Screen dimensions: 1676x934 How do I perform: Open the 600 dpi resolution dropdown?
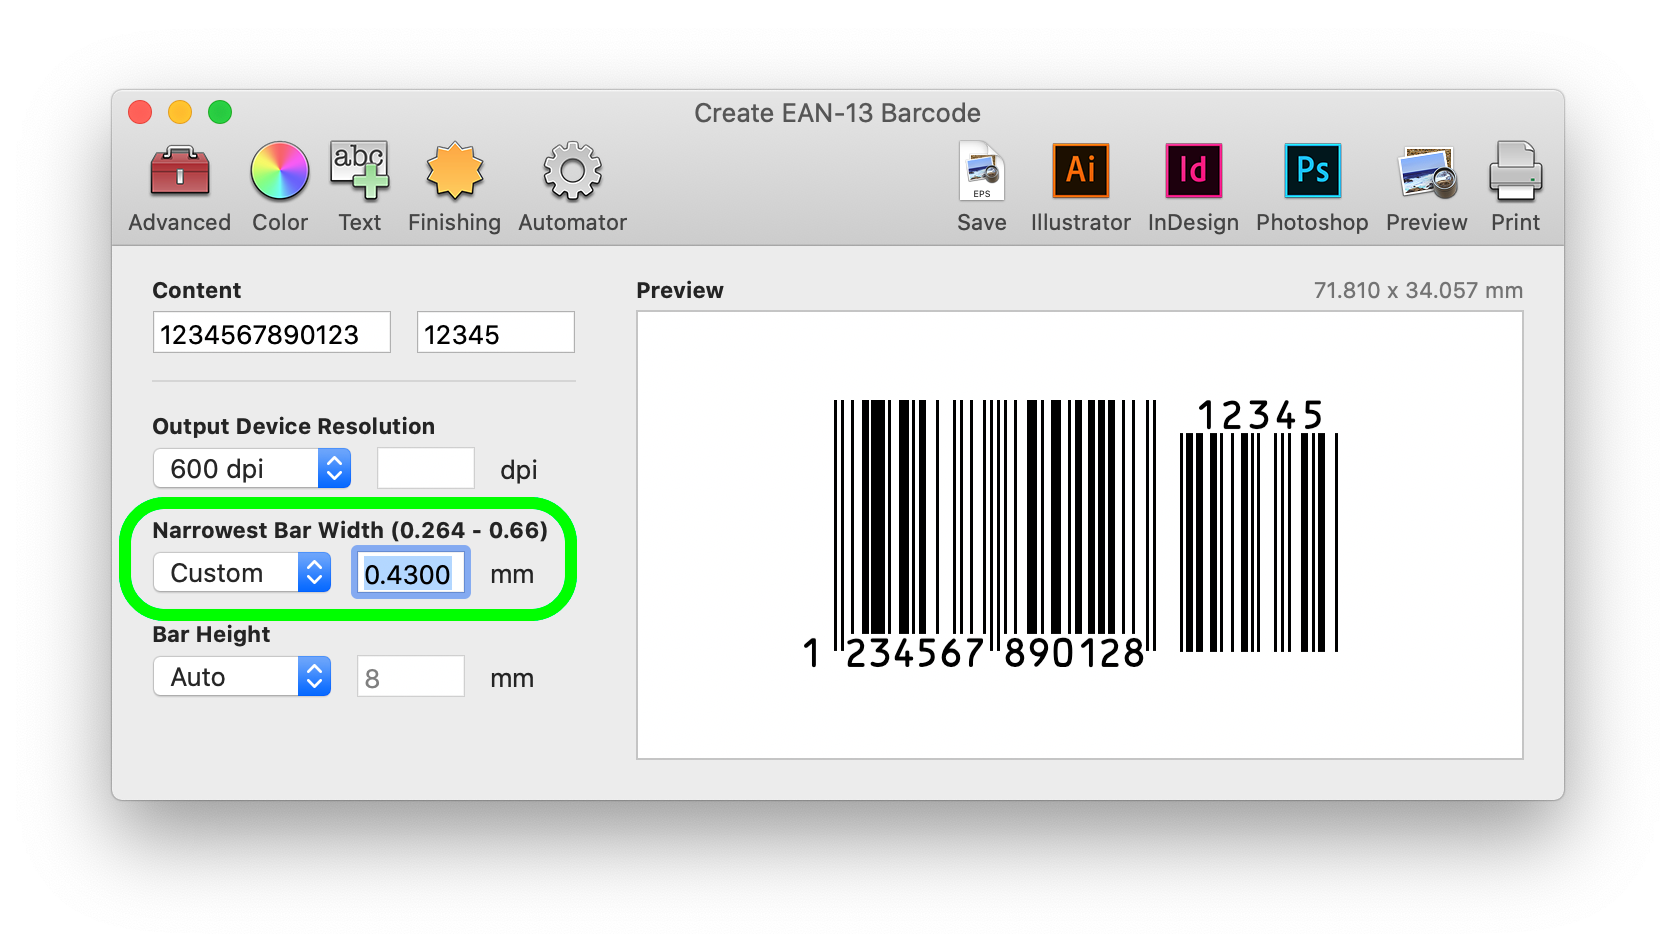pyautogui.click(x=252, y=468)
